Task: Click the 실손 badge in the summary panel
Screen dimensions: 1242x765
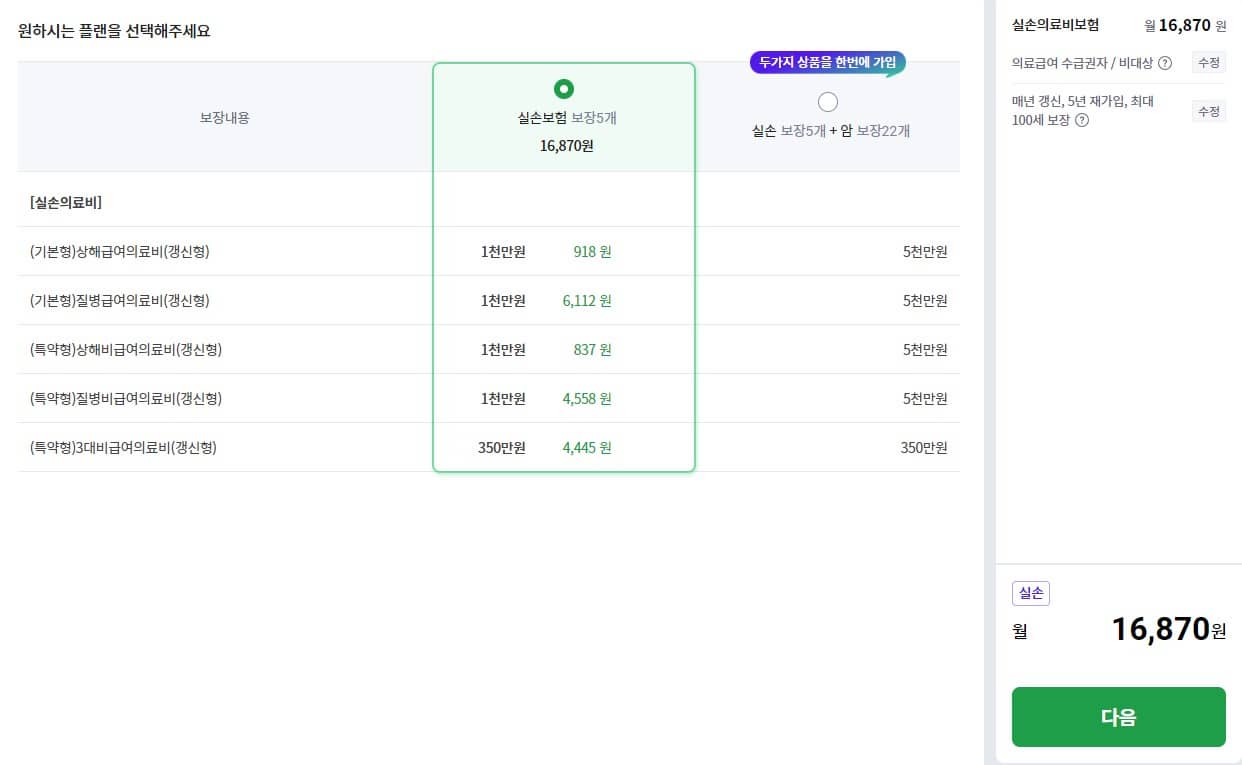Action: coord(1031,593)
